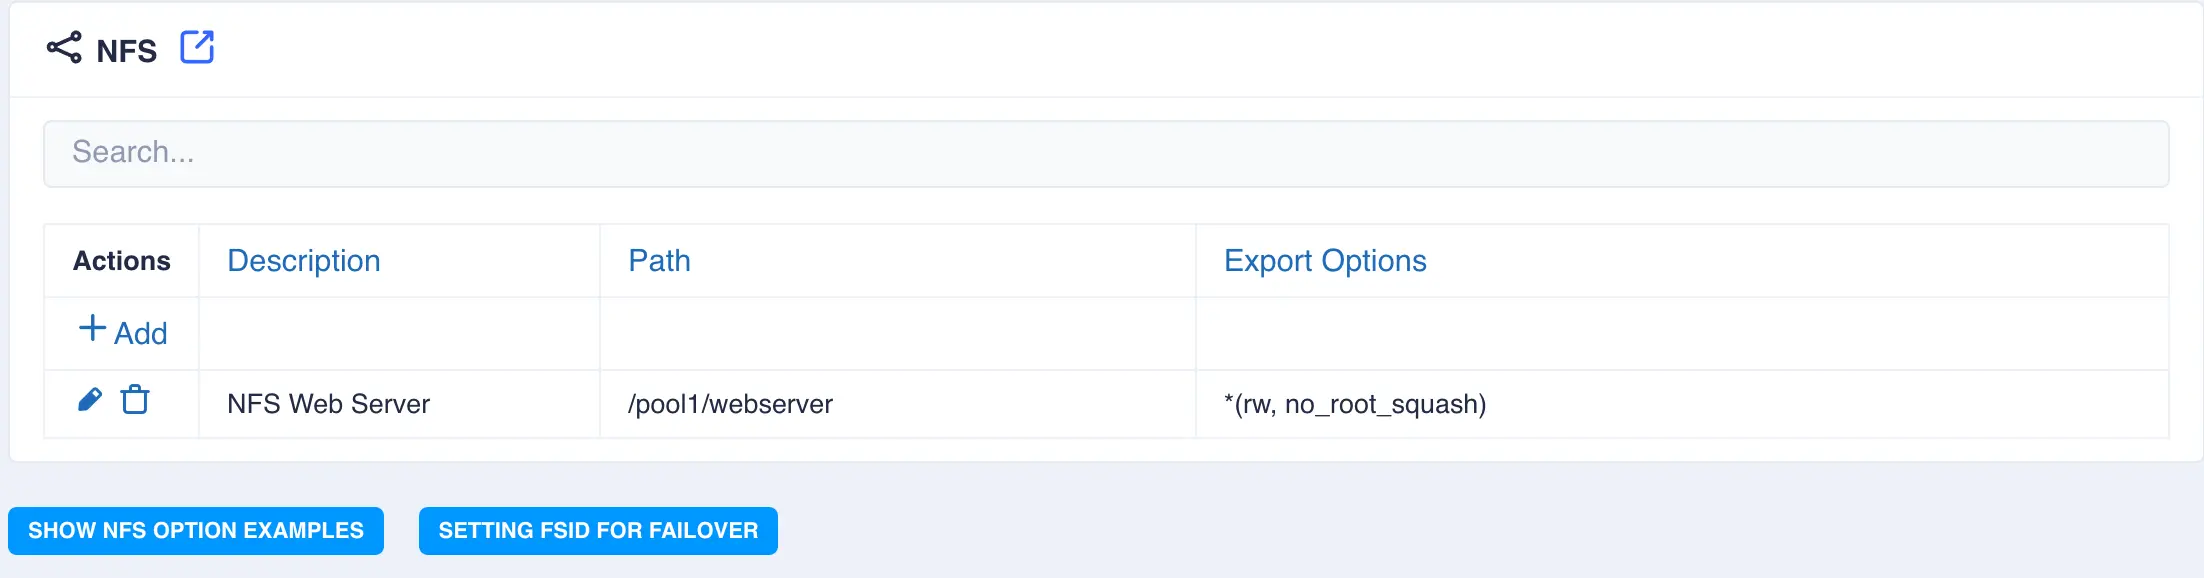Sort table by Path column
The width and height of the screenshot is (2204, 578).
coord(659,261)
